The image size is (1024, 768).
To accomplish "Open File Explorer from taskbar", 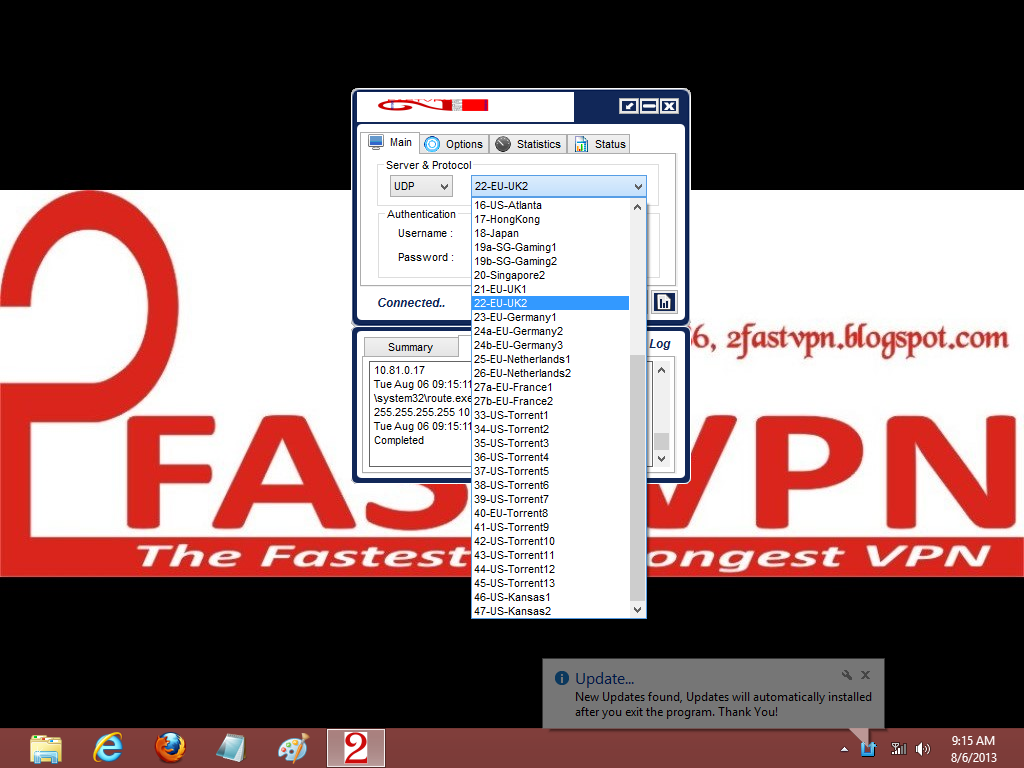I will [x=46, y=748].
